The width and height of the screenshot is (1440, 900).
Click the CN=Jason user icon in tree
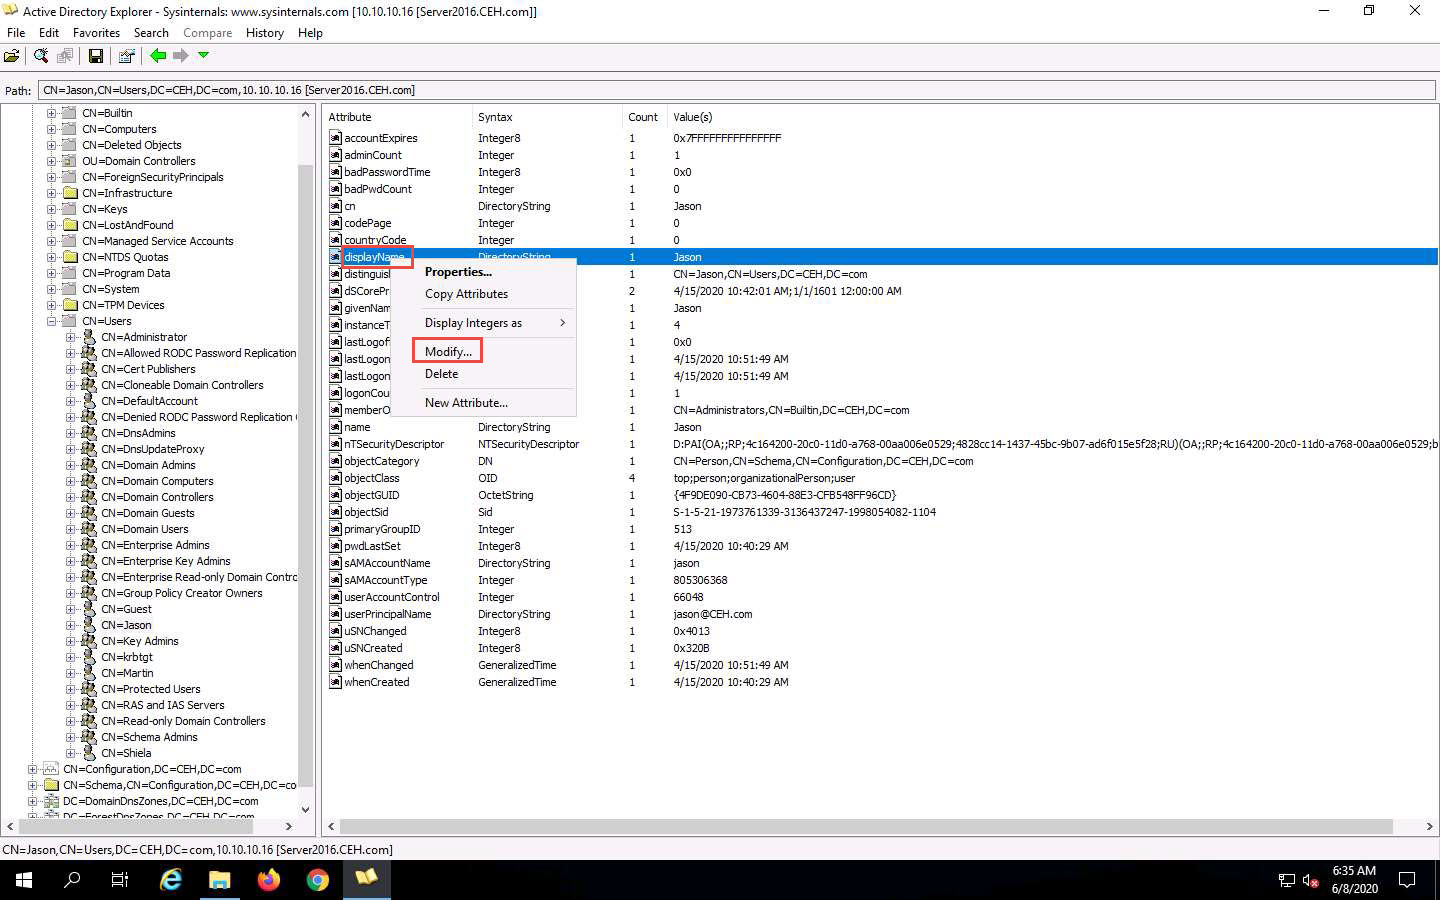pos(88,625)
